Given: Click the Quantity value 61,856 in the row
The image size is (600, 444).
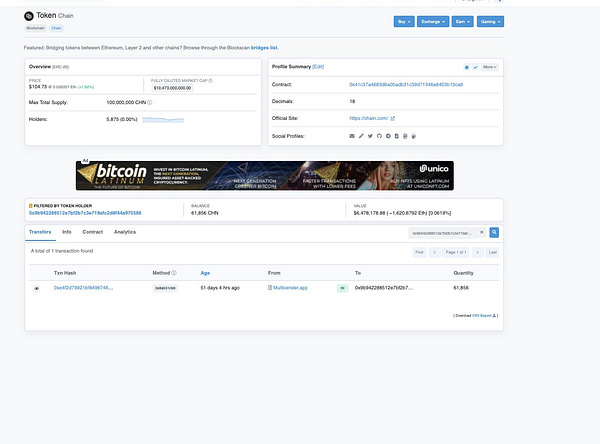Looking at the screenshot, I should 461,288.
